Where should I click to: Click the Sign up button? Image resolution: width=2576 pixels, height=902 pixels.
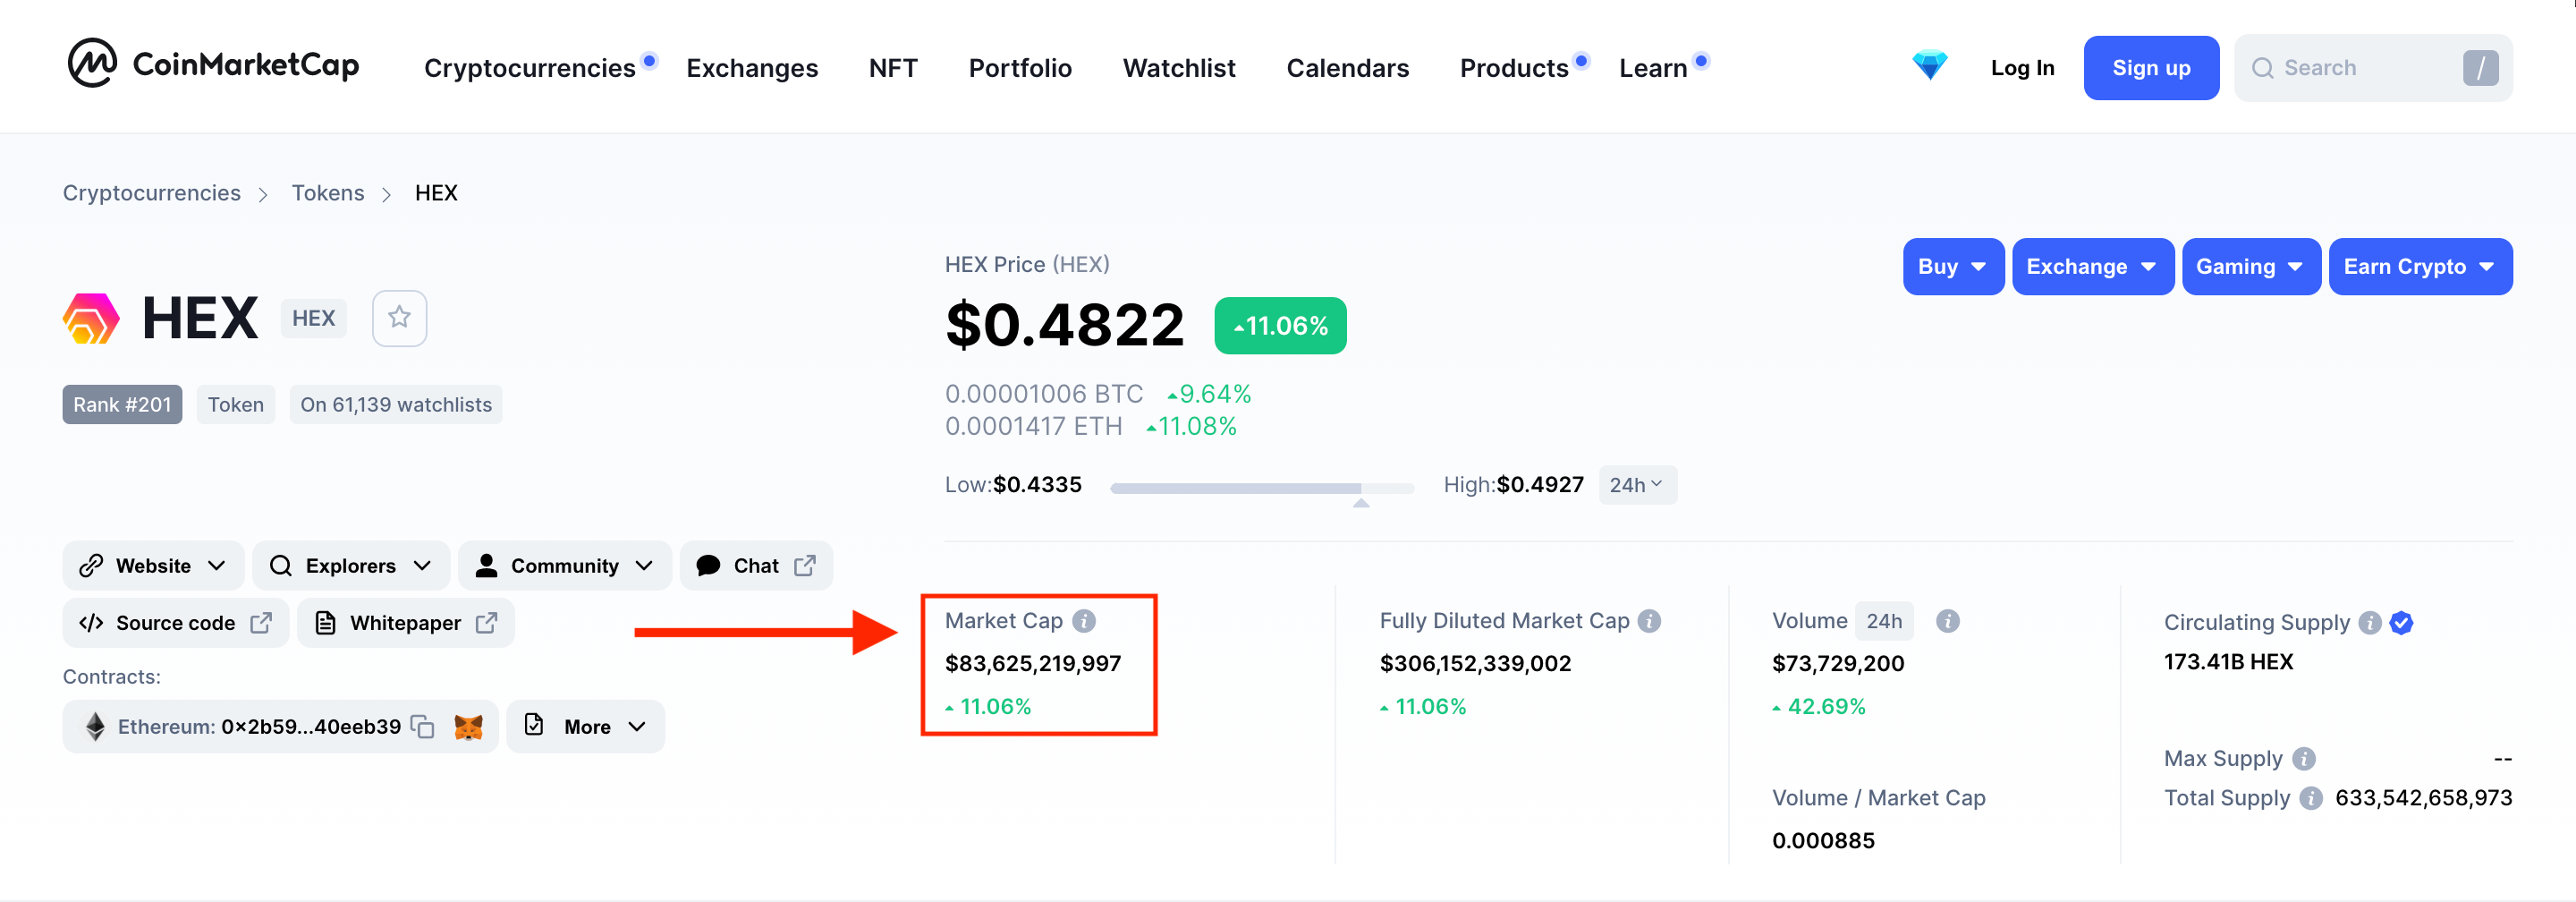coord(2151,68)
